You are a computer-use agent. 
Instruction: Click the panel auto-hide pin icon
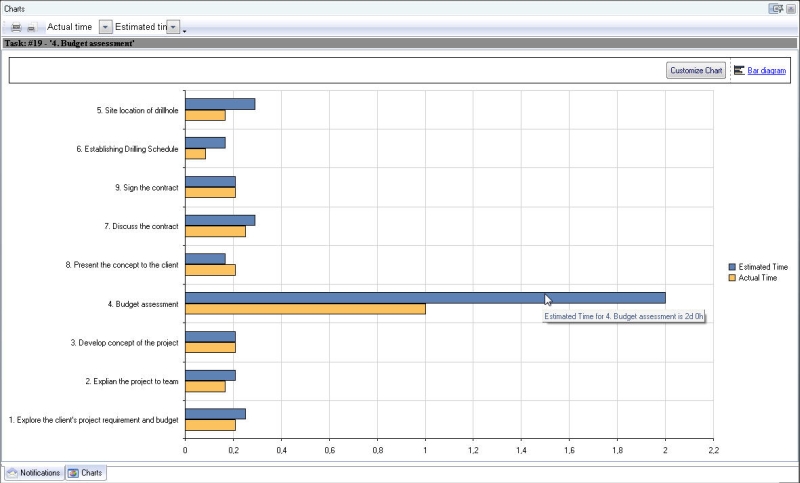pyautogui.click(x=775, y=8)
